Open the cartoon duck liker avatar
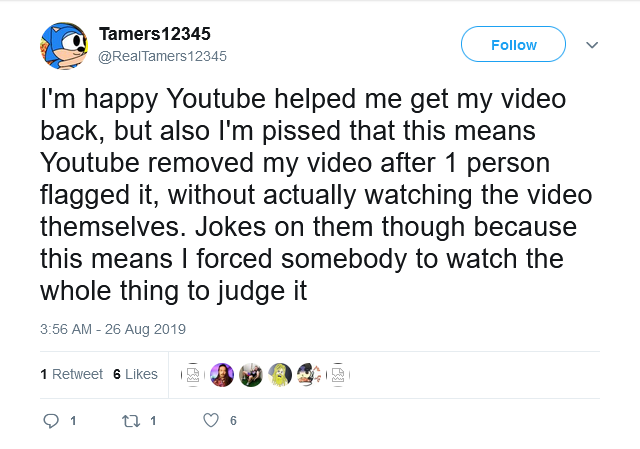Viewport: 640px width, 449px height. tap(308, 374)
